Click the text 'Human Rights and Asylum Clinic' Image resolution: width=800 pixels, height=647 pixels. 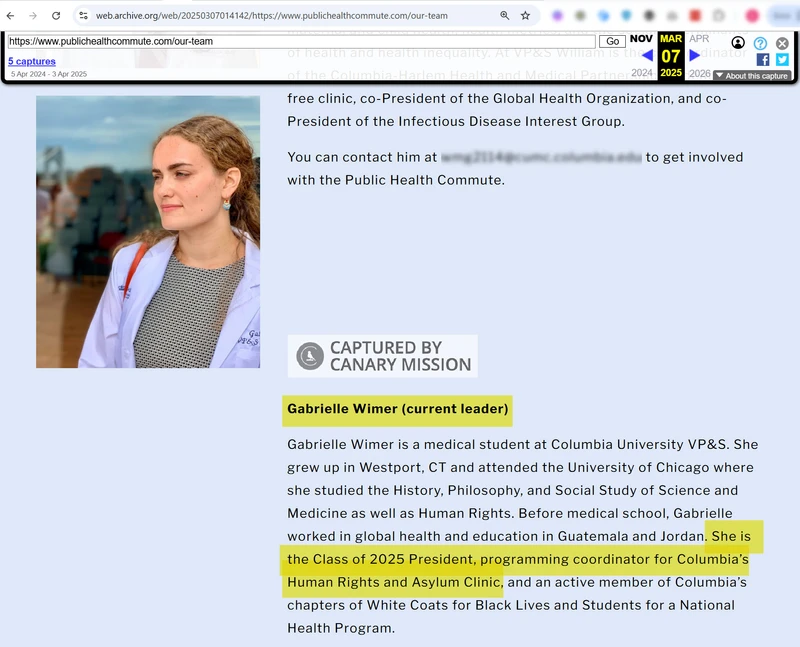(393, 582)
